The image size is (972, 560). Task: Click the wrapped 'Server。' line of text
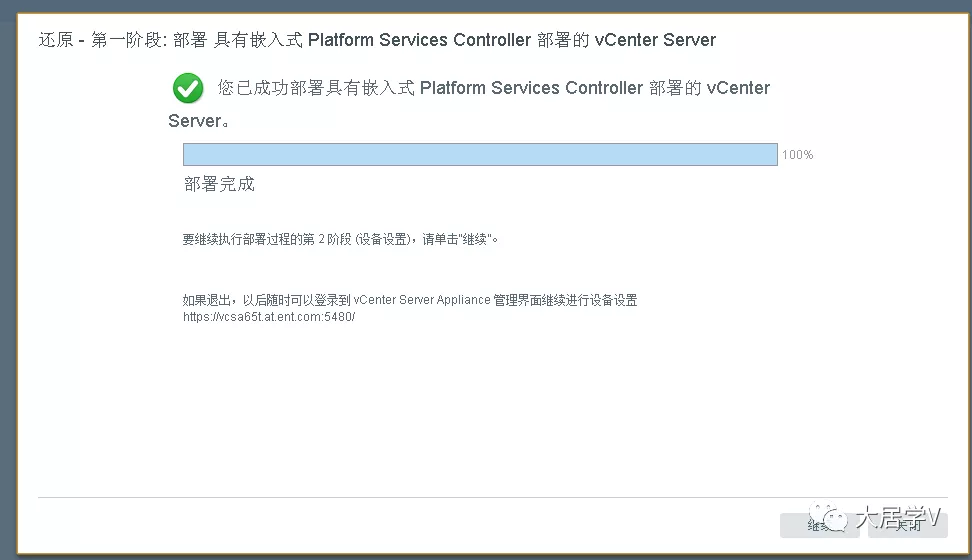[x=199, y=121]
